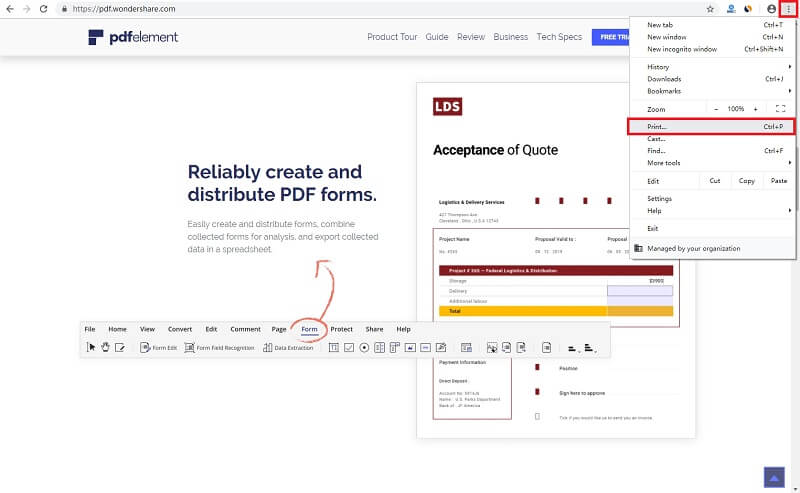Select New tab from the menu

click(x=711, y=24)
